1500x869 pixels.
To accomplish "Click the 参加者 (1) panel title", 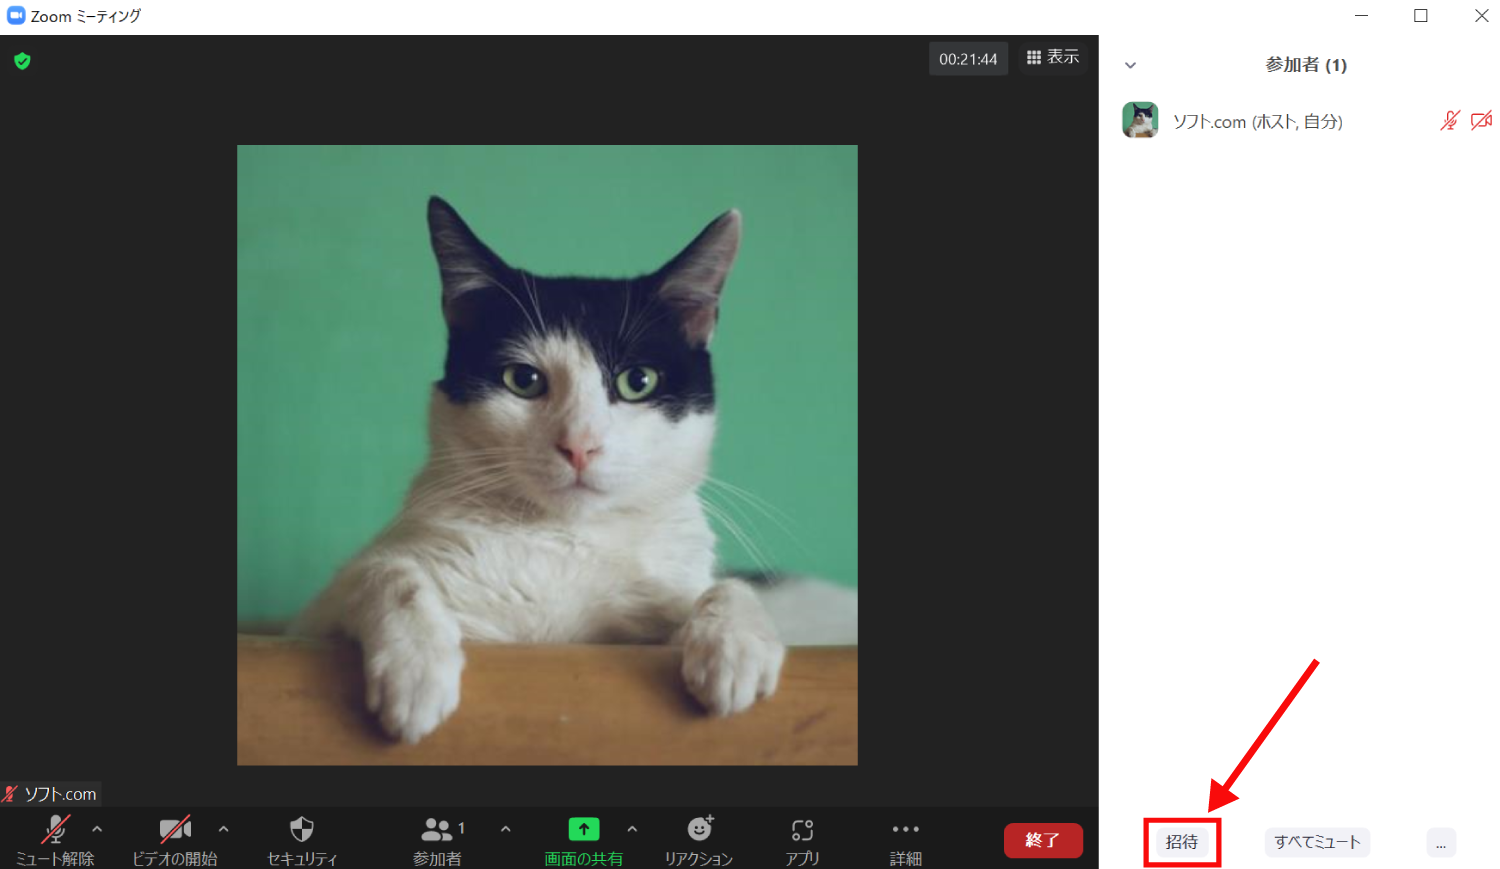I will pyautogui.click(x=1306, y=65).
